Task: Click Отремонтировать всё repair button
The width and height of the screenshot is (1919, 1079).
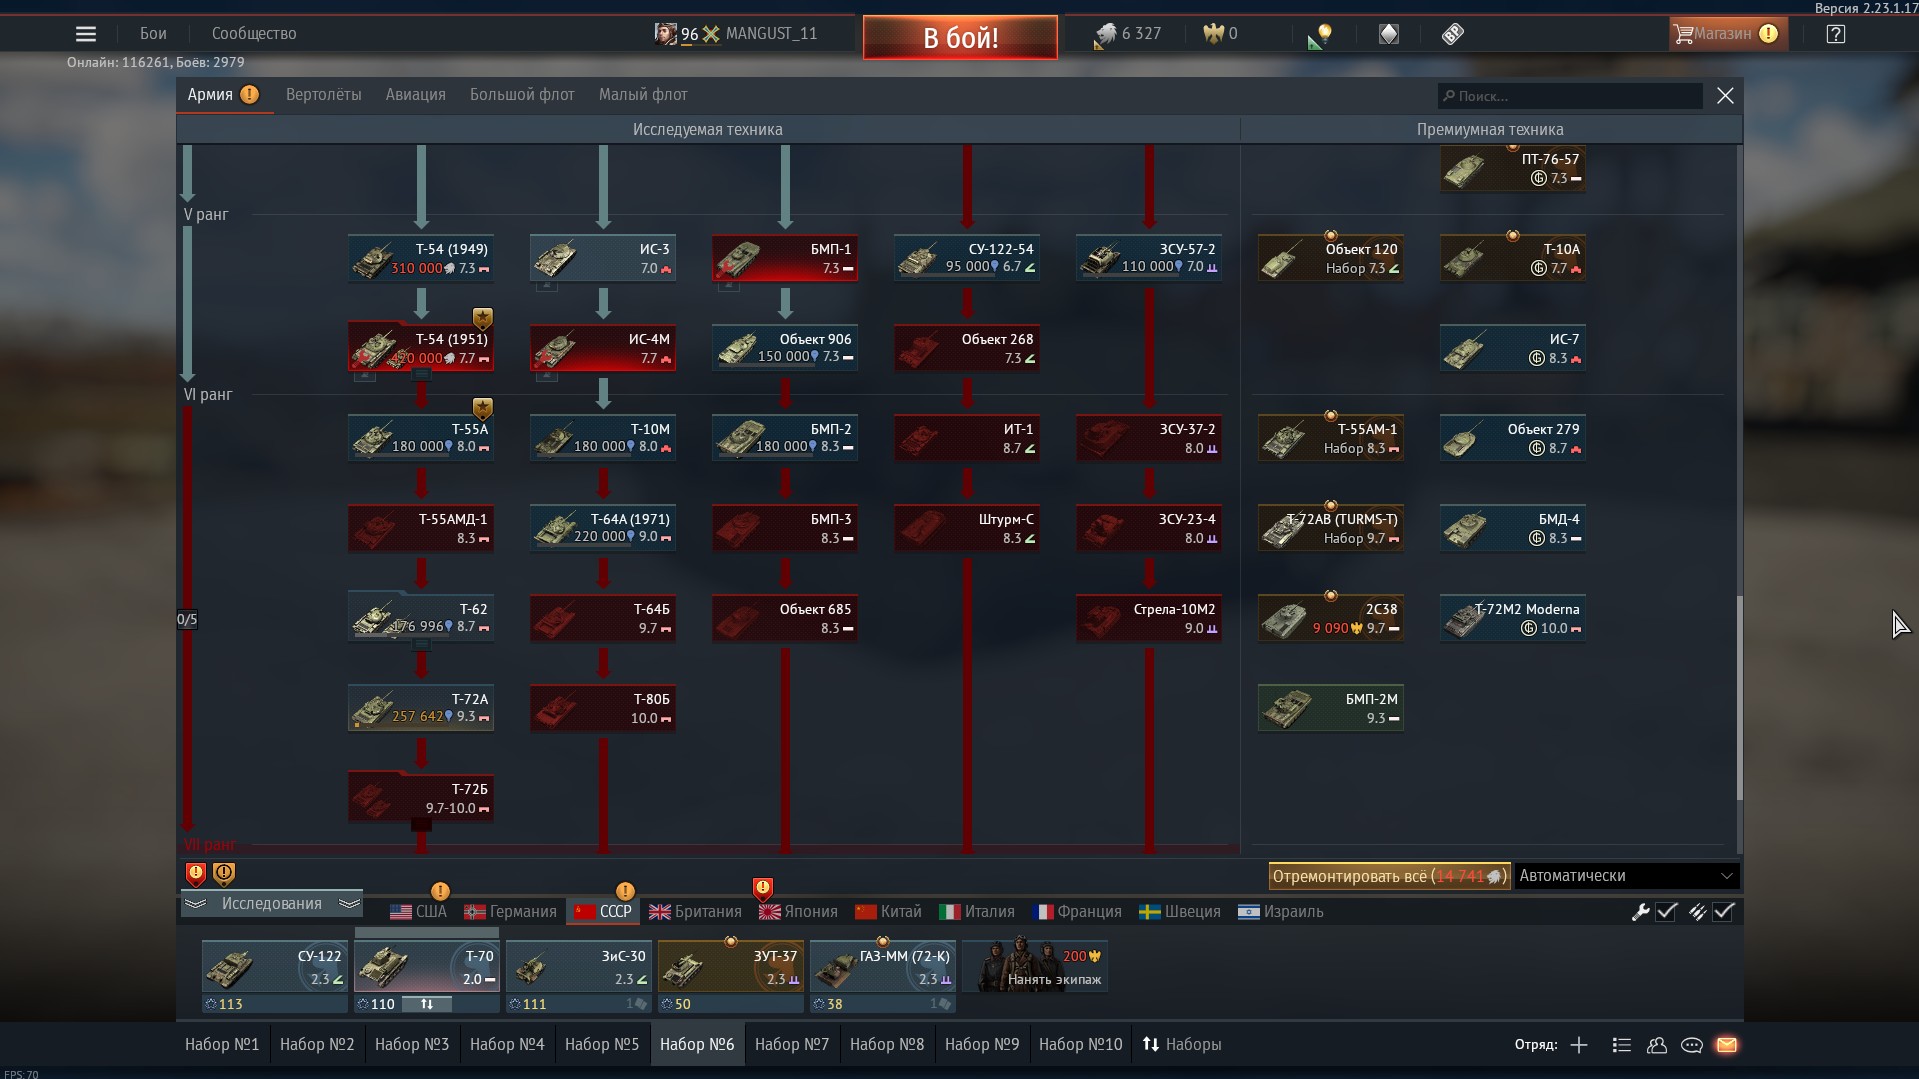Action: pos(1389,876)
